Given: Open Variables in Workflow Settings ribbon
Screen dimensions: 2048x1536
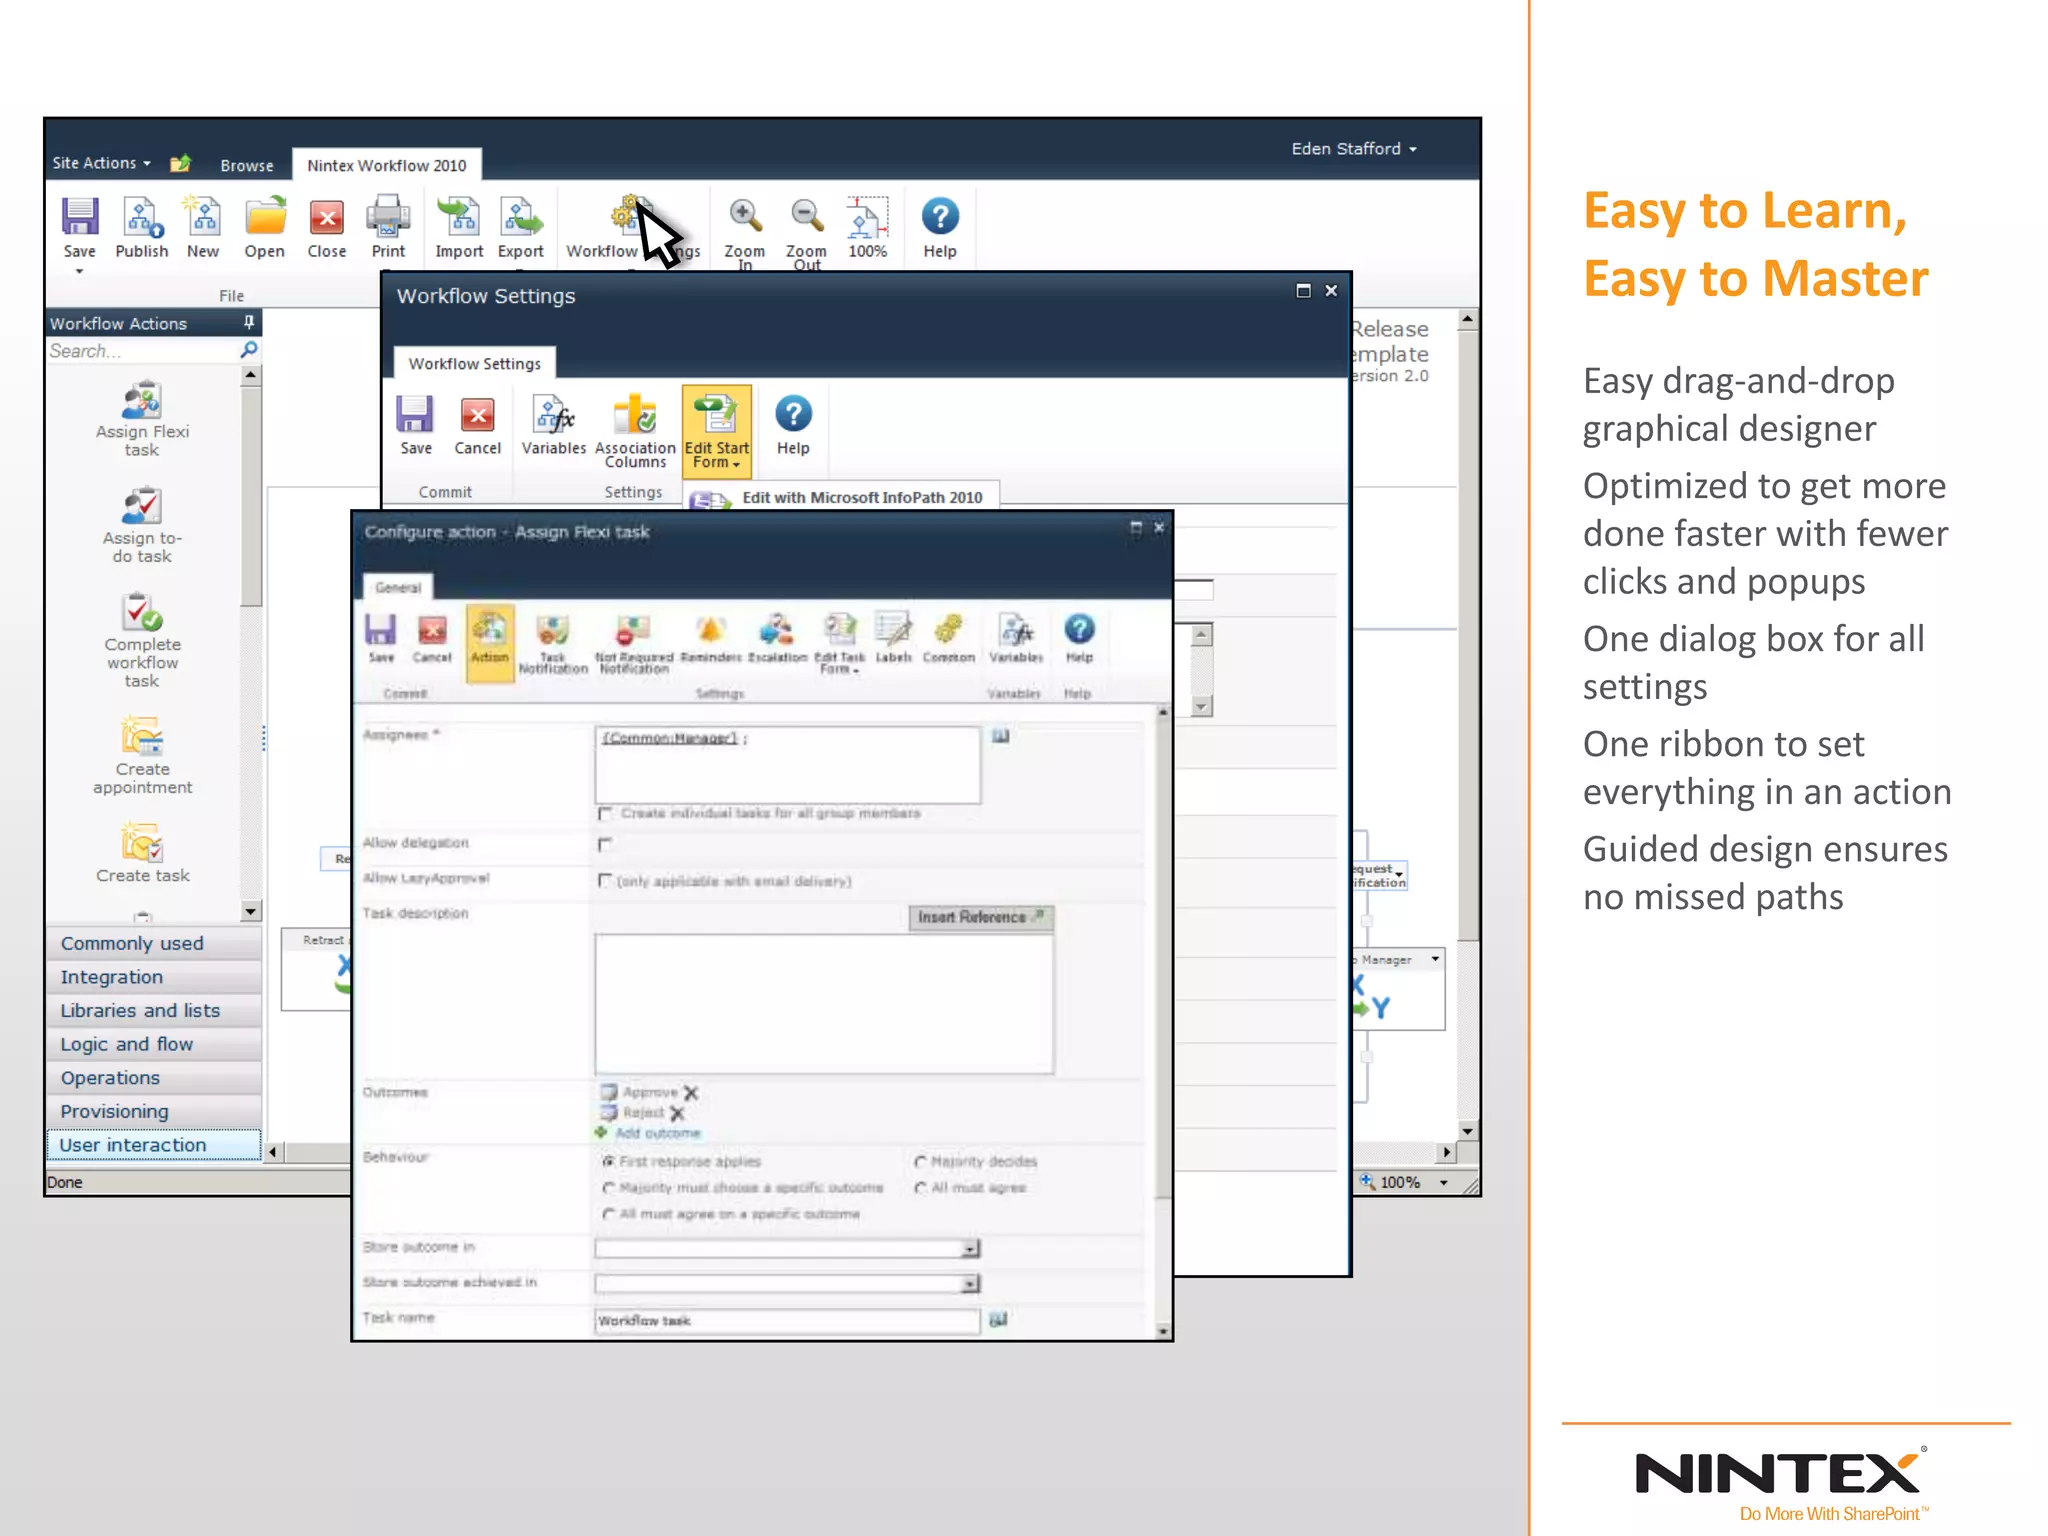Looking at the screenshot, I should point(553,426).
